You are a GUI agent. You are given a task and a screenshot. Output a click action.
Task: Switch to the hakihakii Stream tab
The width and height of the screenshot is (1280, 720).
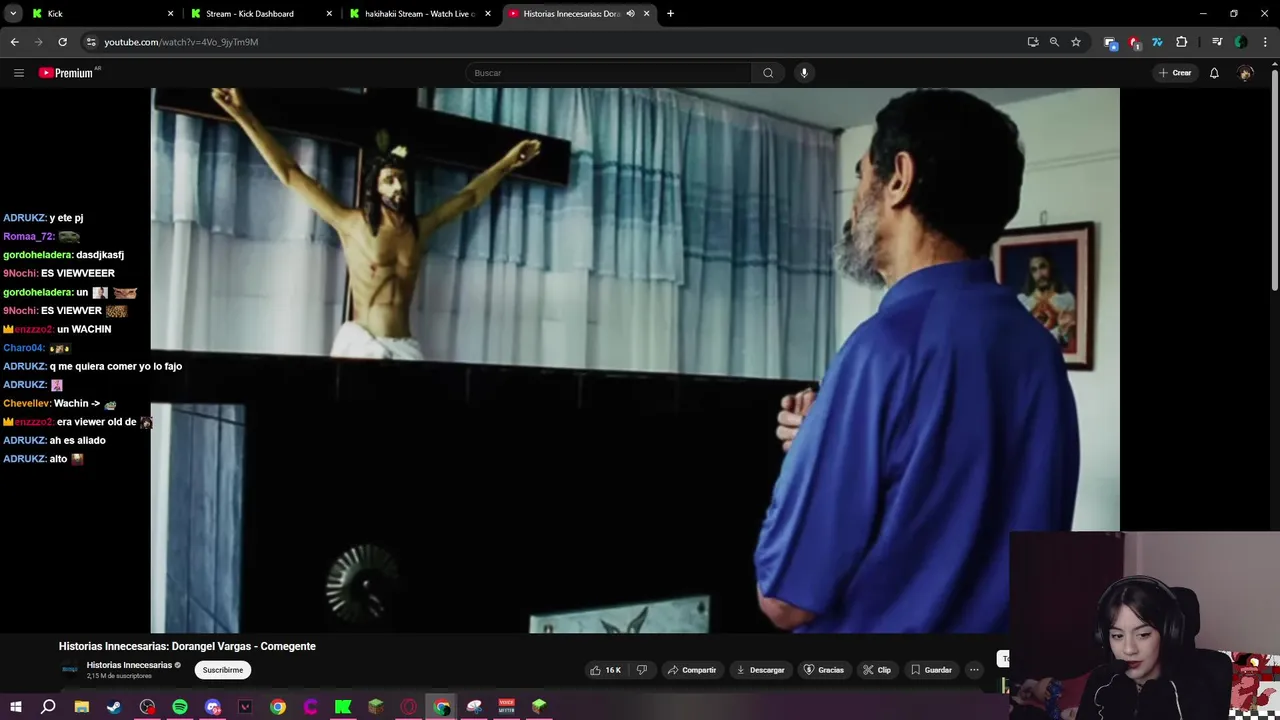[x=420, y=13]
